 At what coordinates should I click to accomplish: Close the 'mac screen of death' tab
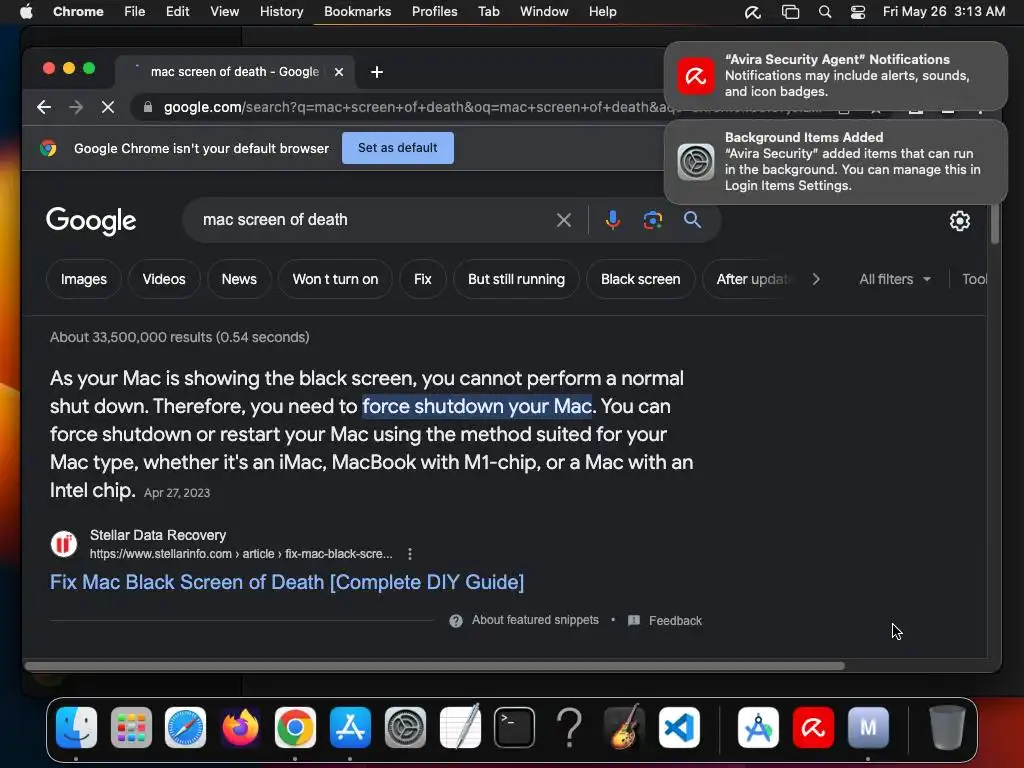[x=339, y=72]
